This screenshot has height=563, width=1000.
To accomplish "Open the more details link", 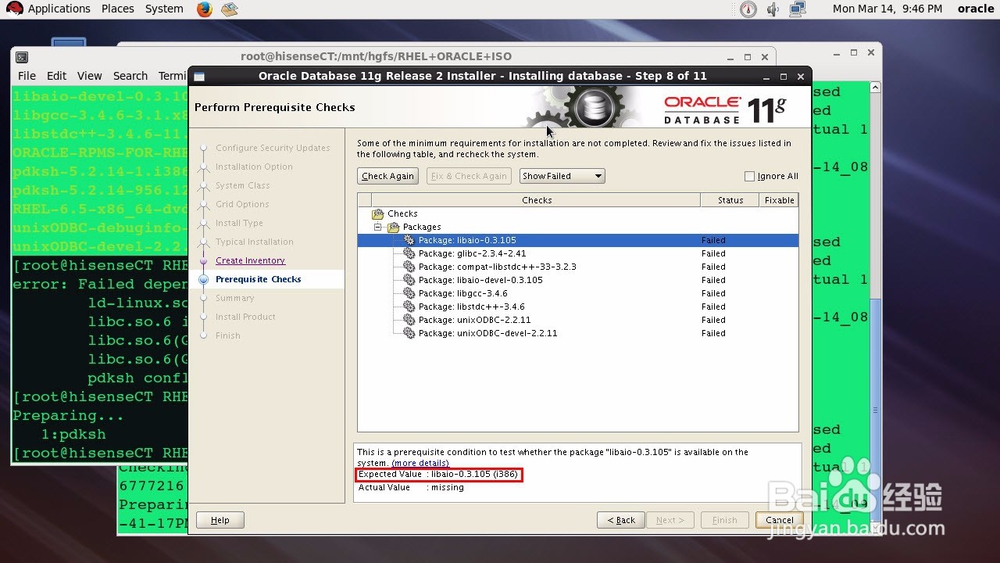I will point(420,463).
